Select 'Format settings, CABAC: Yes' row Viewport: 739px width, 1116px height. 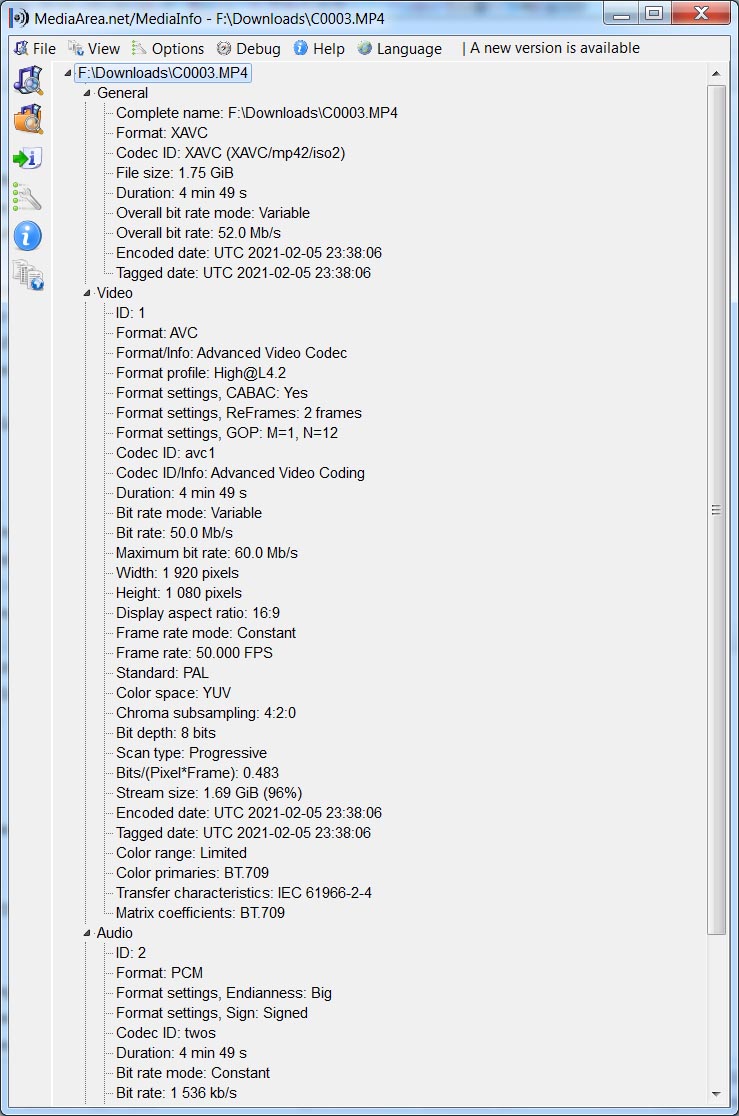tap(211, 393)
